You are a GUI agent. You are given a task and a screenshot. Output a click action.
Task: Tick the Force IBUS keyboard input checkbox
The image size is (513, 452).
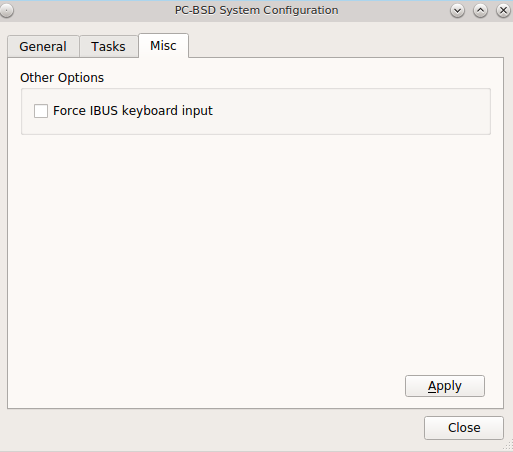pyautogui.click(x=41, y=111)
